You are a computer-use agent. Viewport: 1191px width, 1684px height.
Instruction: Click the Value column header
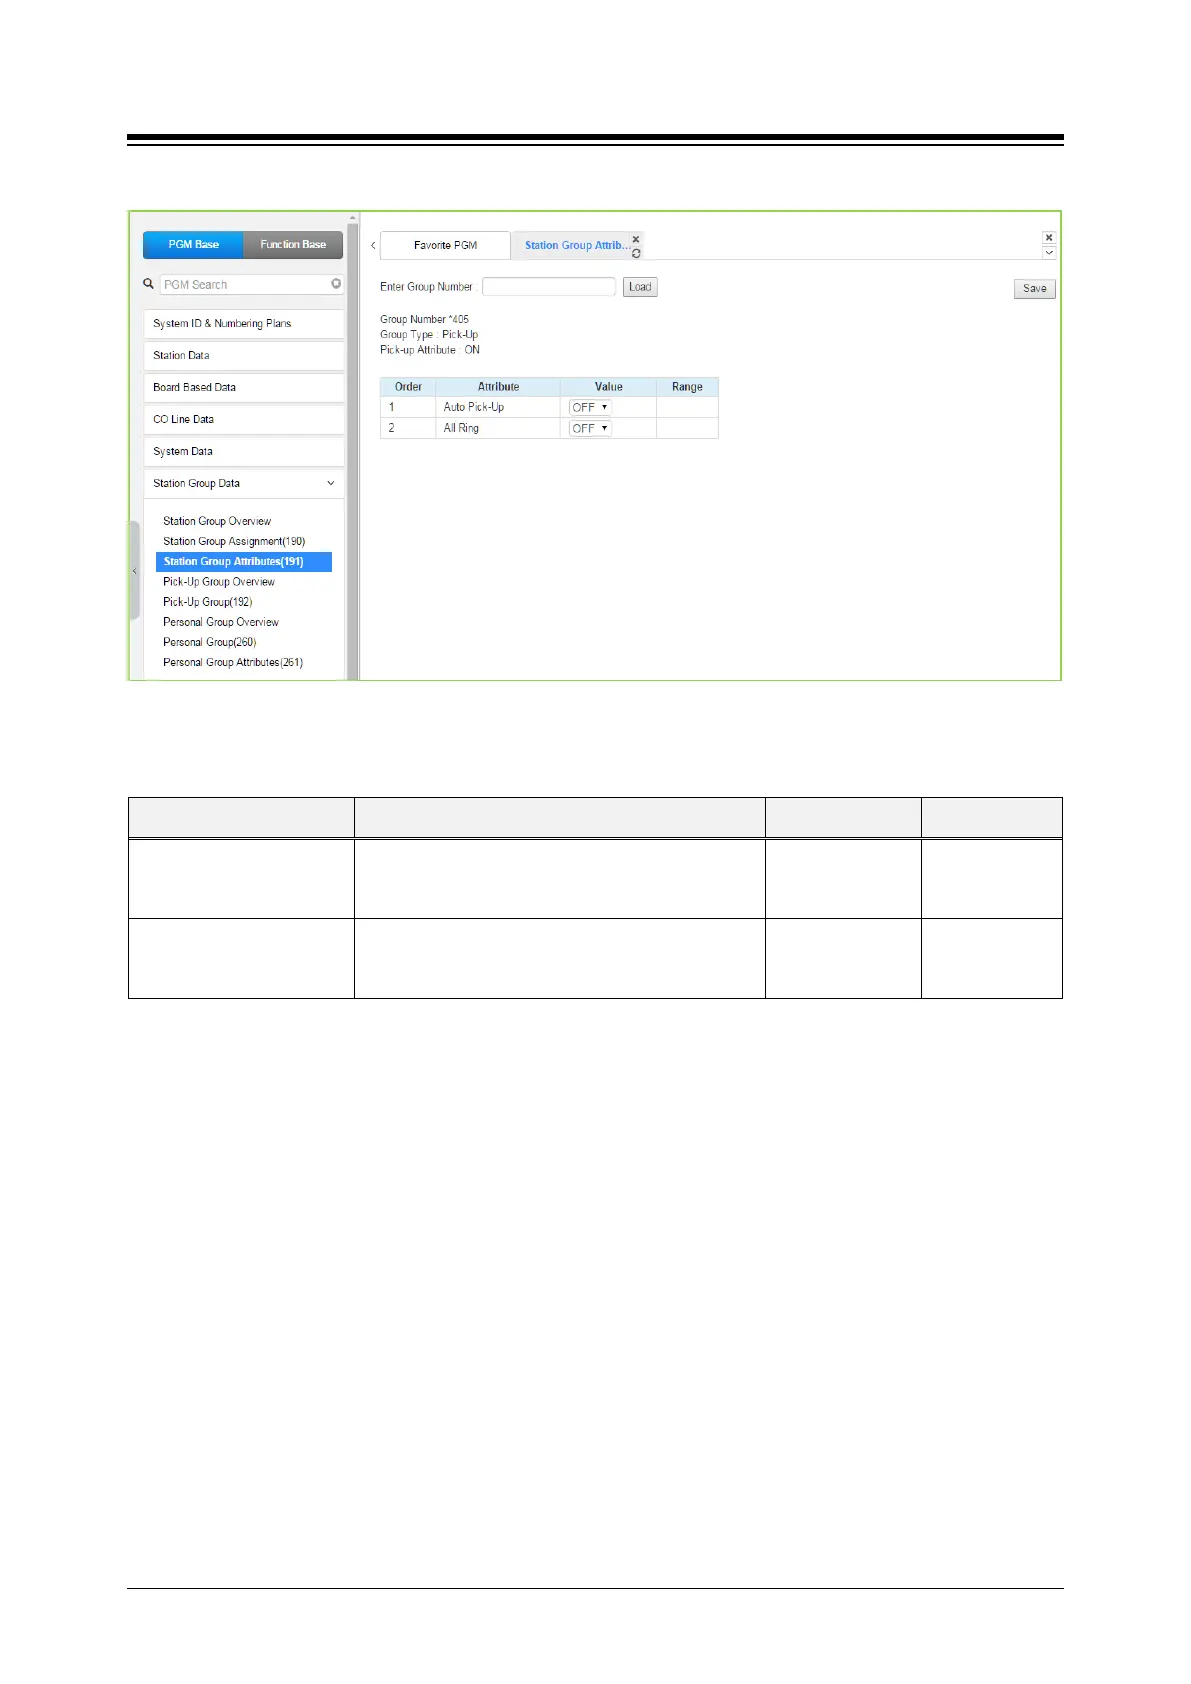click(x=608, y=387)
